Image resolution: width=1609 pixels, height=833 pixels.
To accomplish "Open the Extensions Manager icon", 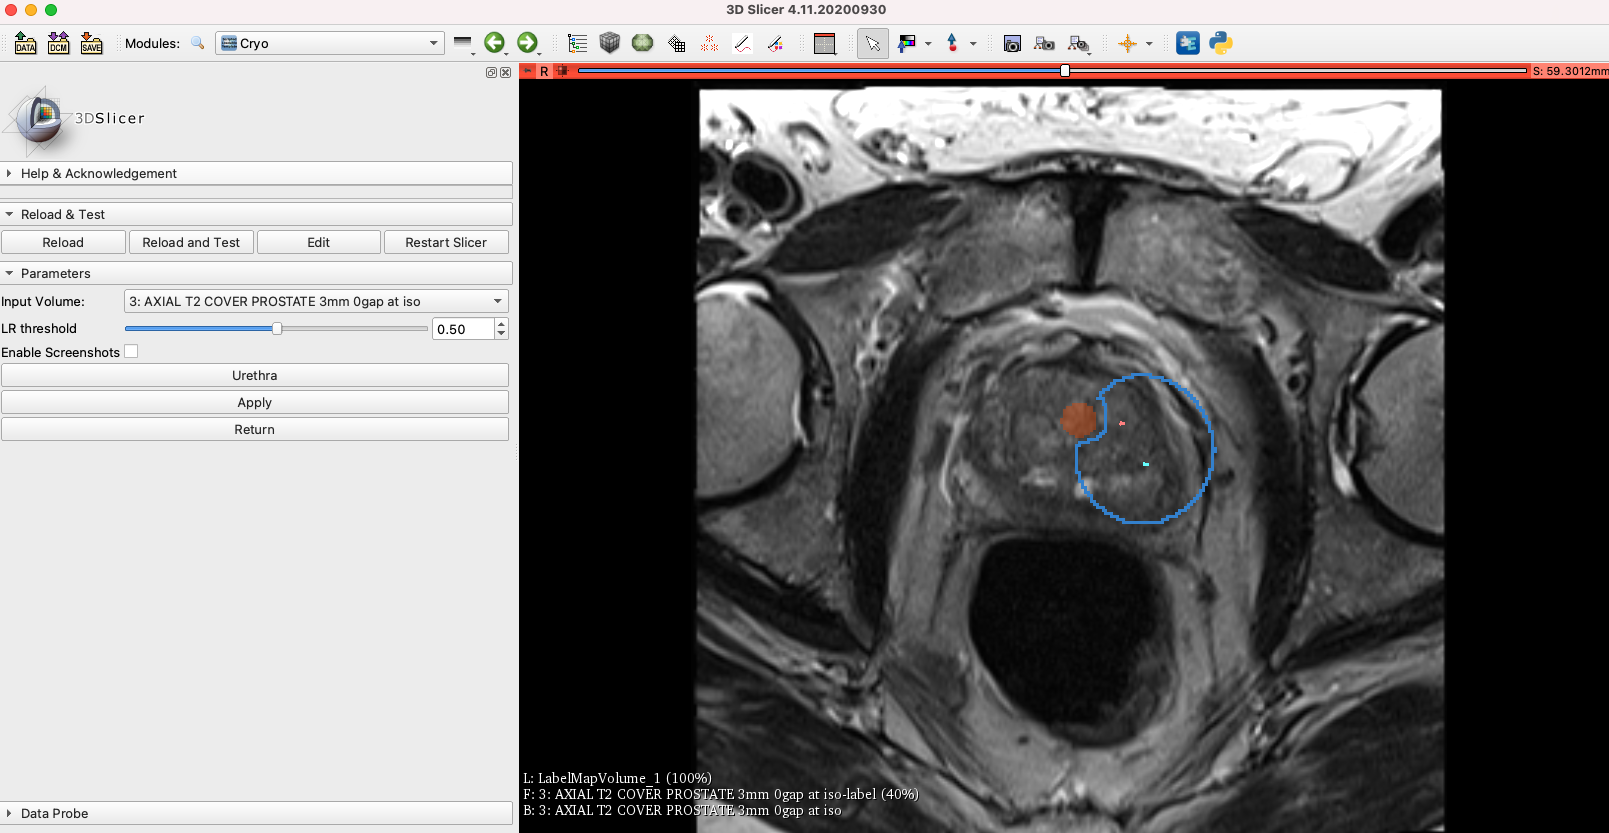I will pyautogui.click(x=1188, y=43).
